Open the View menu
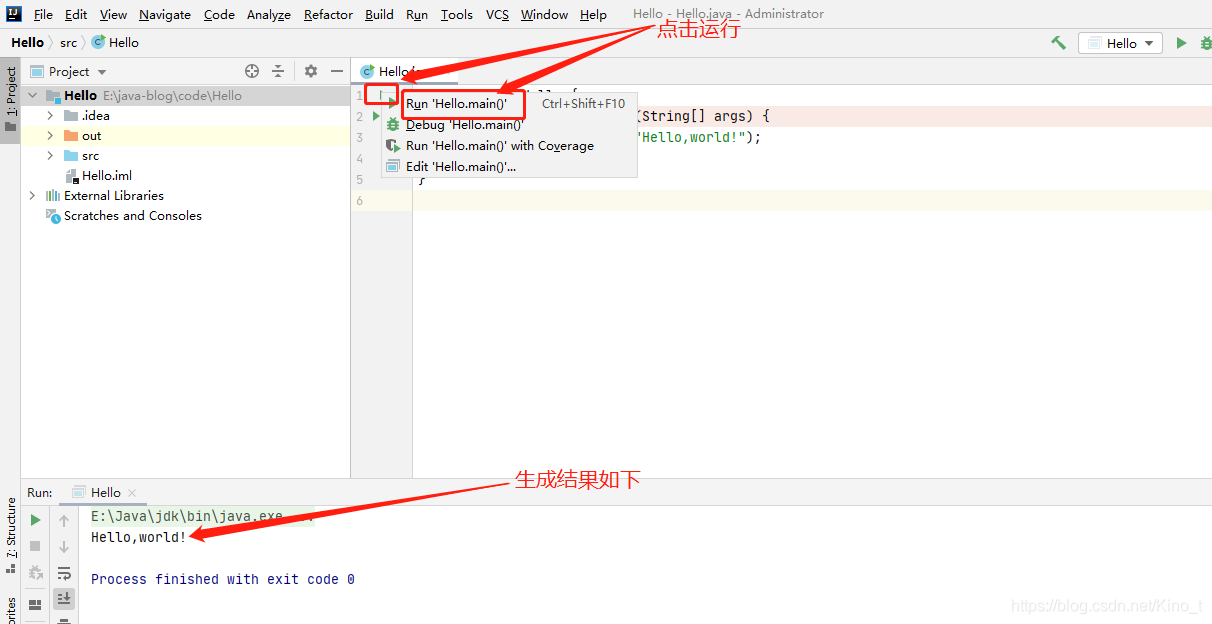The image size is (1212, 624). tap(113, 15)
